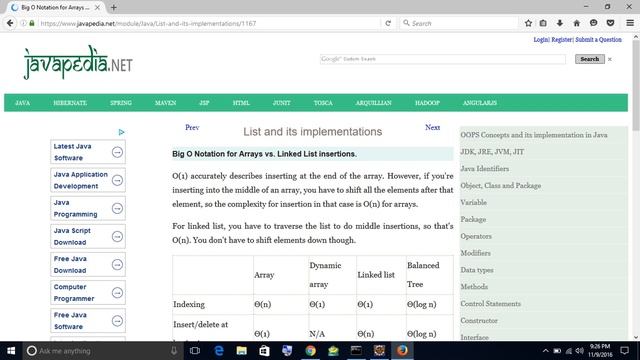Screen dimensions: 640x360
Task: Go to the Prev lesson link
Action: tap(192, 127)
